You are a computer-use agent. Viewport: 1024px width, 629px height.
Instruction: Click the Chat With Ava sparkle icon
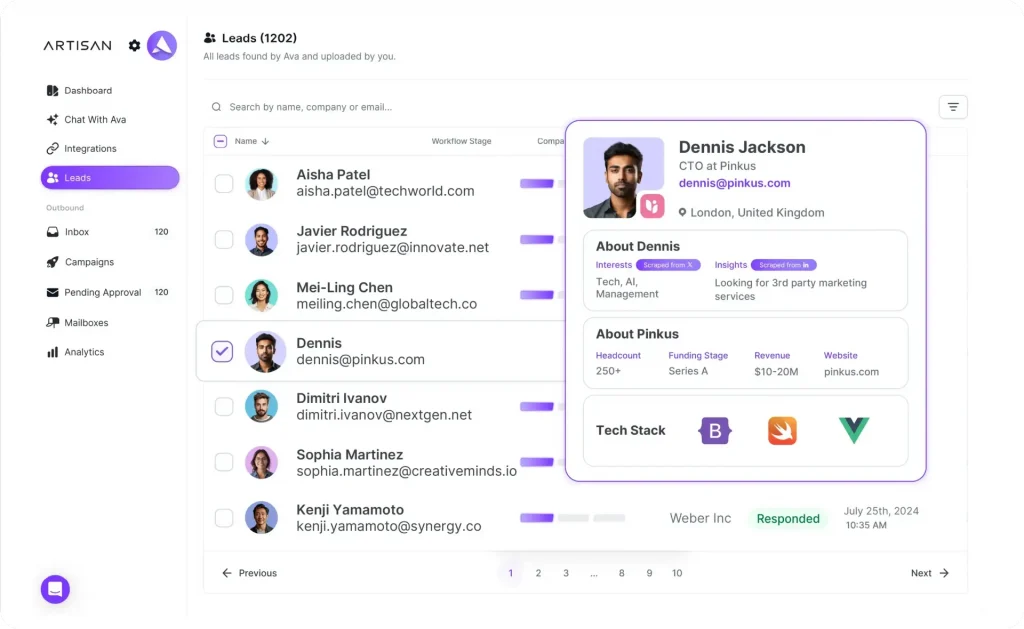[x=52, y=119]
